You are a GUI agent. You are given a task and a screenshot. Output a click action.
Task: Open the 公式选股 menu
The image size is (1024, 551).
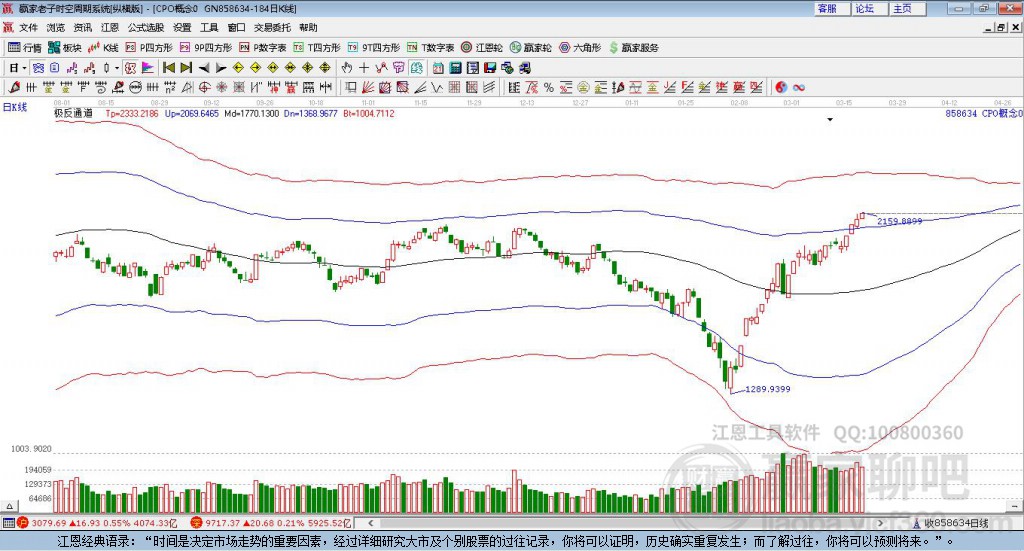pyautogui.click(x=146, y=27)
